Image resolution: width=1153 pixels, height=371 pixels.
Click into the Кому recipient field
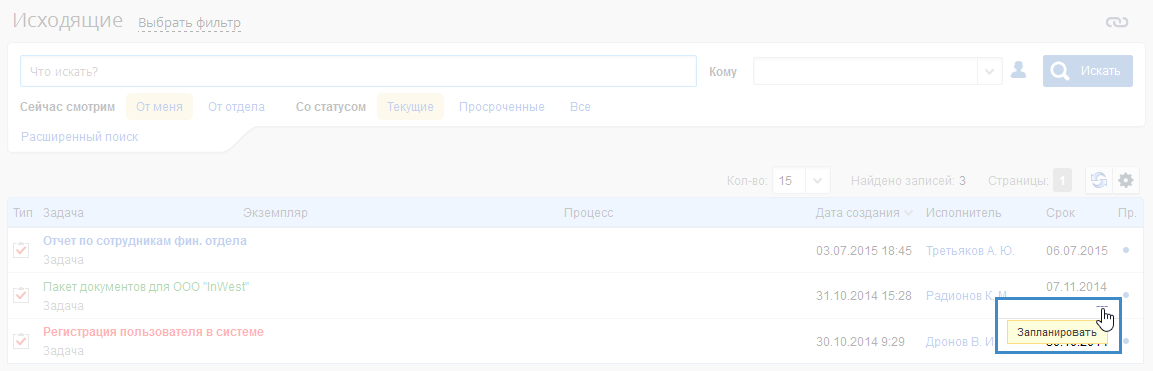[x=865, y=71]
